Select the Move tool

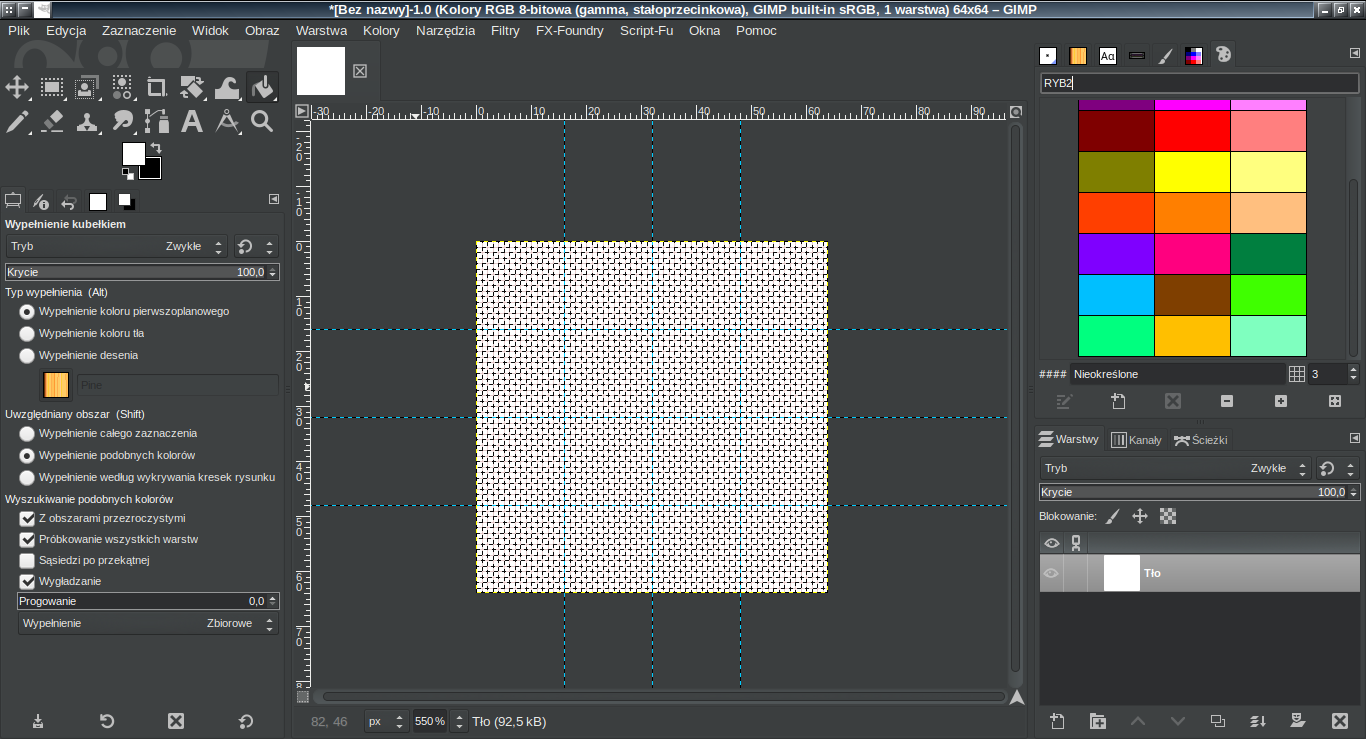click(x=17, y=87)
